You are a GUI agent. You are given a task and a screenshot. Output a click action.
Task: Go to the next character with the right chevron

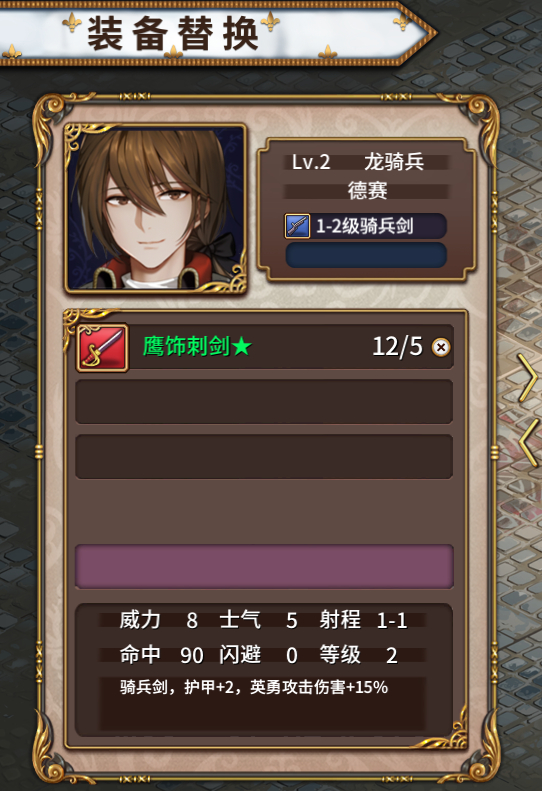point(526,377)
